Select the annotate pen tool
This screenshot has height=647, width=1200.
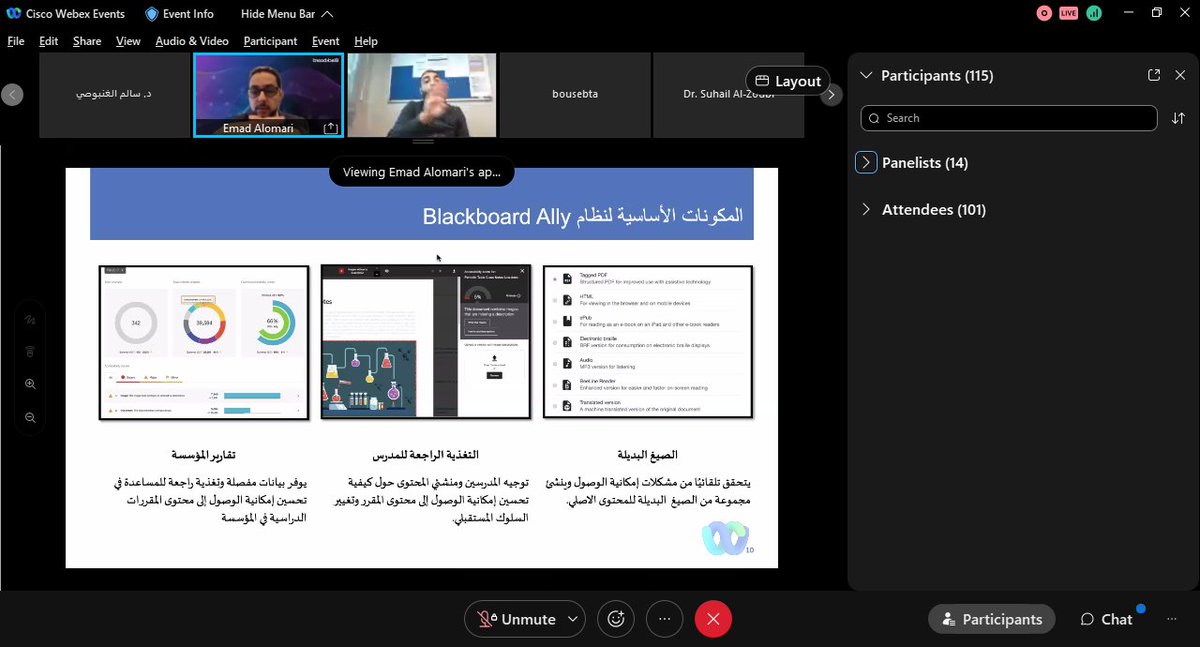click(30, 320)
